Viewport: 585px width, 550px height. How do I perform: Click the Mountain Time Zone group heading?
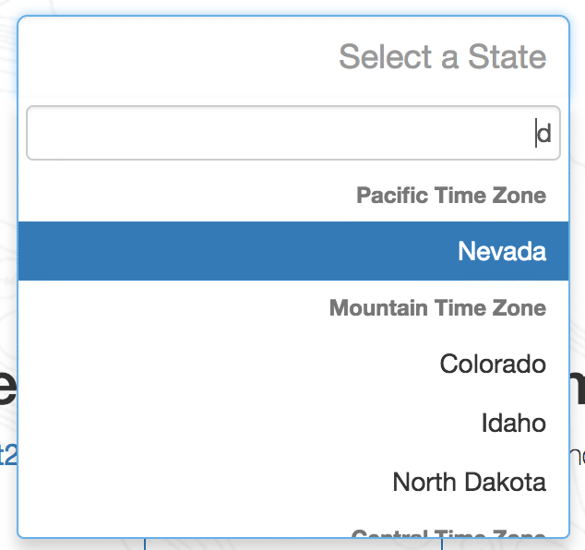tap(438, 308)
